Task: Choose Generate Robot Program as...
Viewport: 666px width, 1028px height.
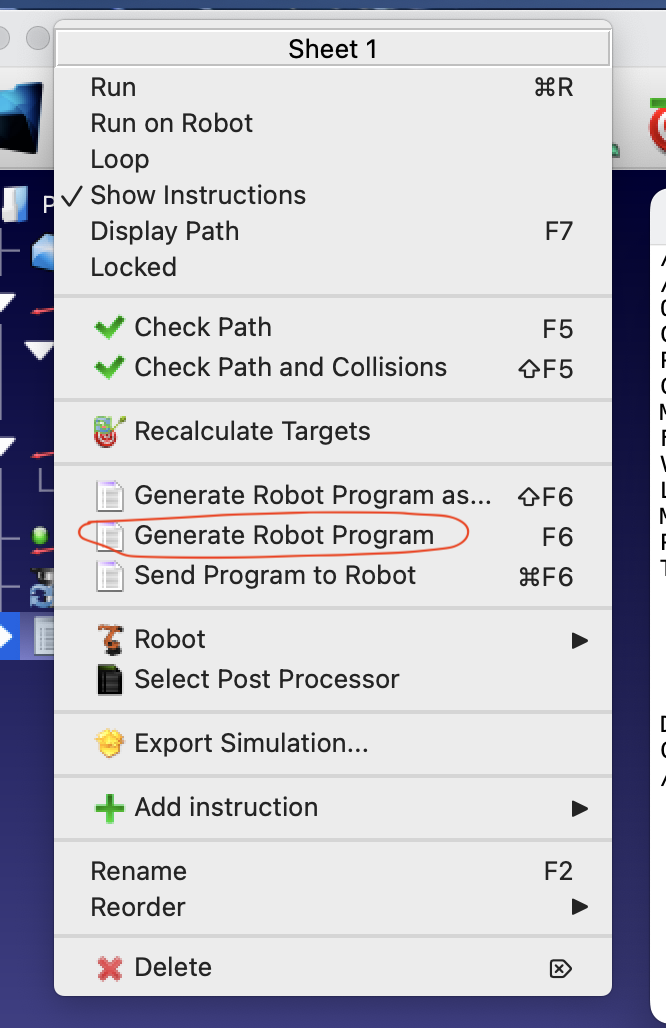Action: tap(312, 495)
